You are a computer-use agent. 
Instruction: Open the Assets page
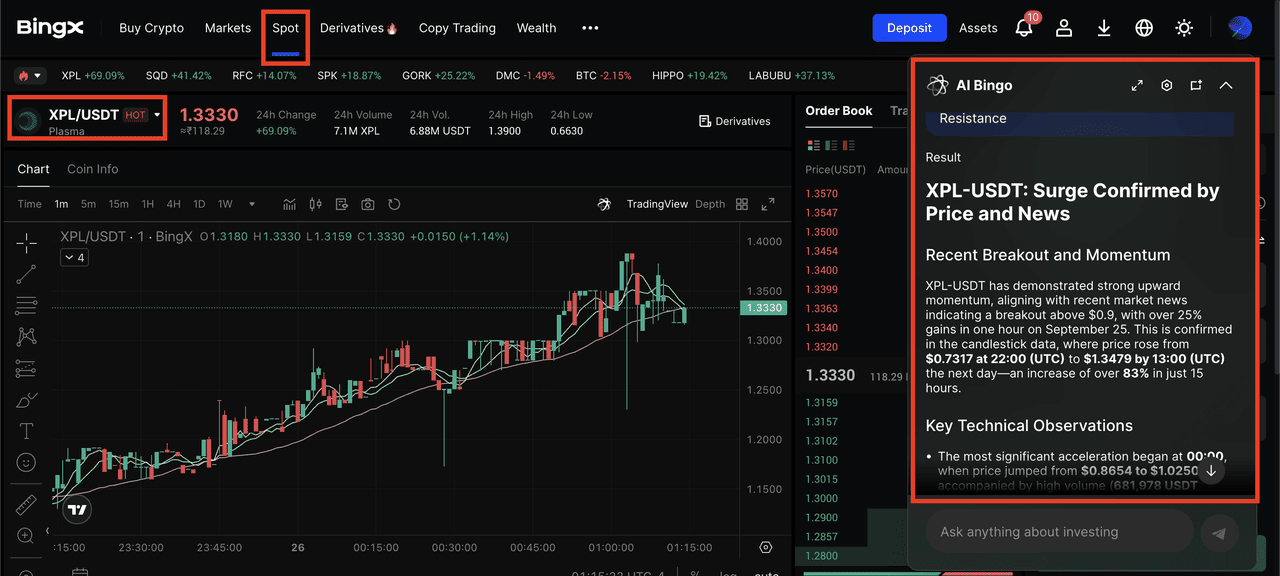pyautogui.click(x=978, y=28)
